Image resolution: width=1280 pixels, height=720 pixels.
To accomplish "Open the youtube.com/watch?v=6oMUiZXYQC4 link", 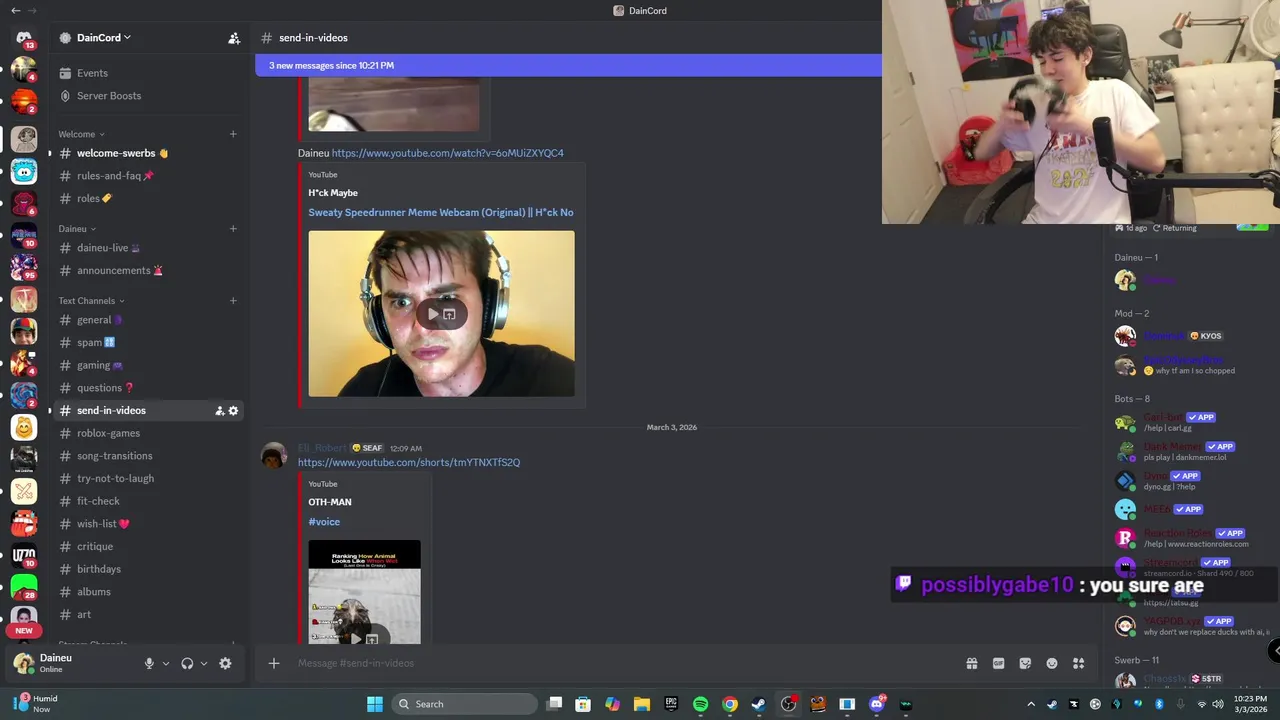I will pos(447,153).
